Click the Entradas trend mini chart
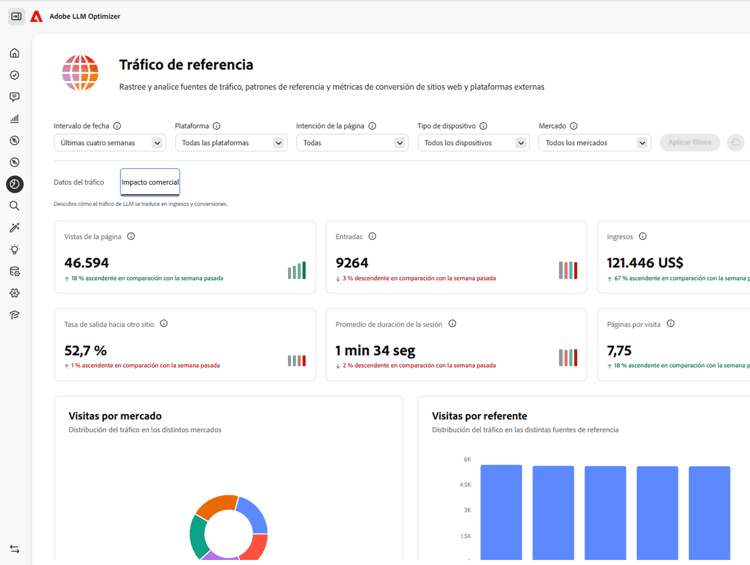The width and height of the screenshot is (750, 565). pos(568,270)
